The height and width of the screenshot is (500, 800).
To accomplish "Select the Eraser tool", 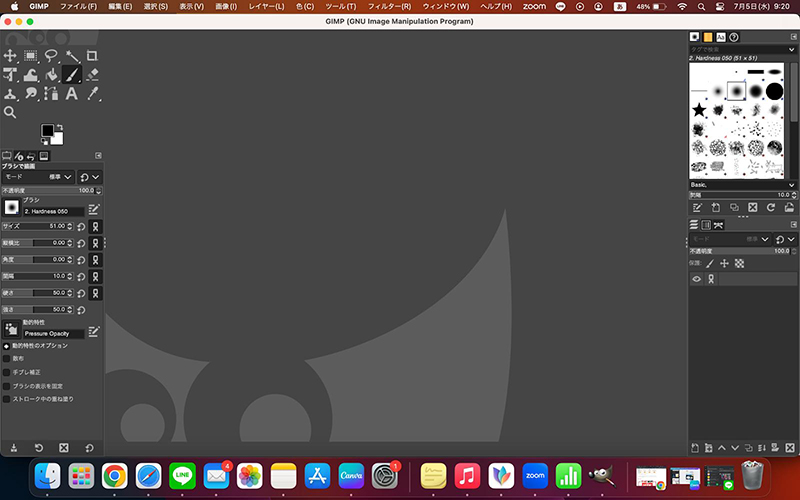I will point(92,74).
